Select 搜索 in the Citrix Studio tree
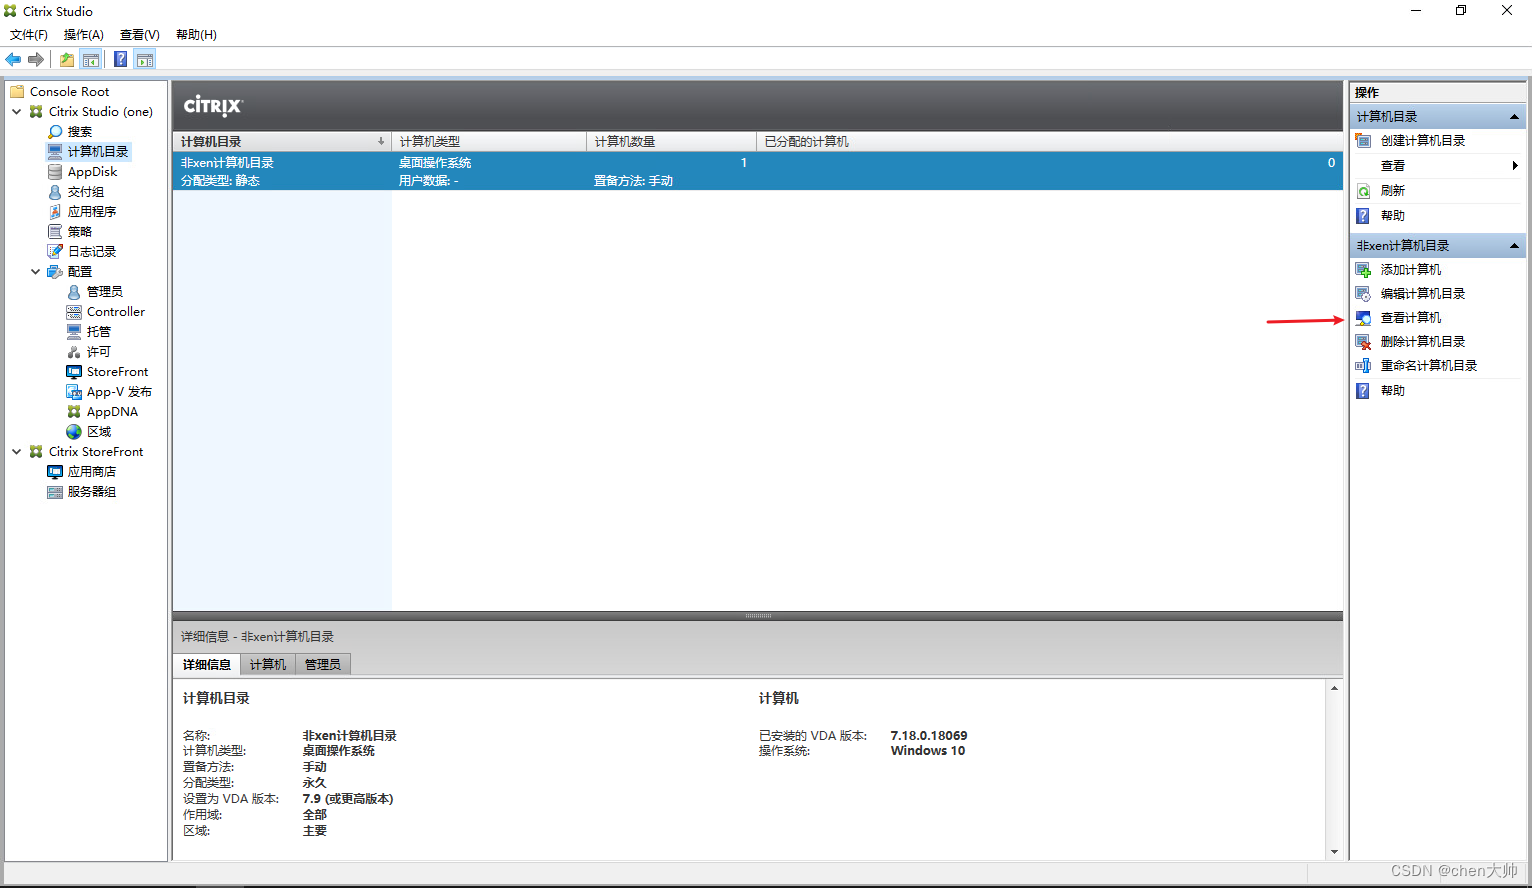Image resolution: width=1532 pixels, height=888 pixels. (79, 132)
